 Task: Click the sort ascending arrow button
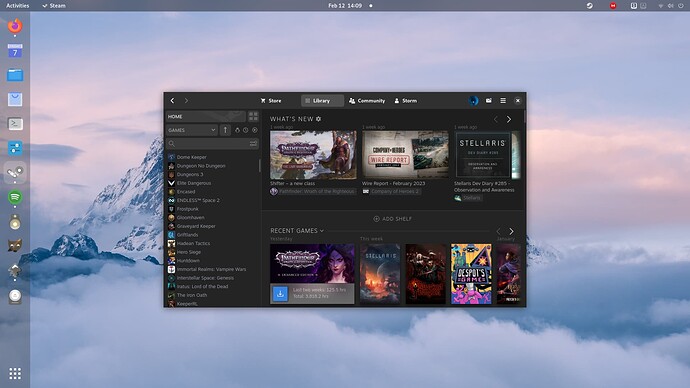(225, 130)
